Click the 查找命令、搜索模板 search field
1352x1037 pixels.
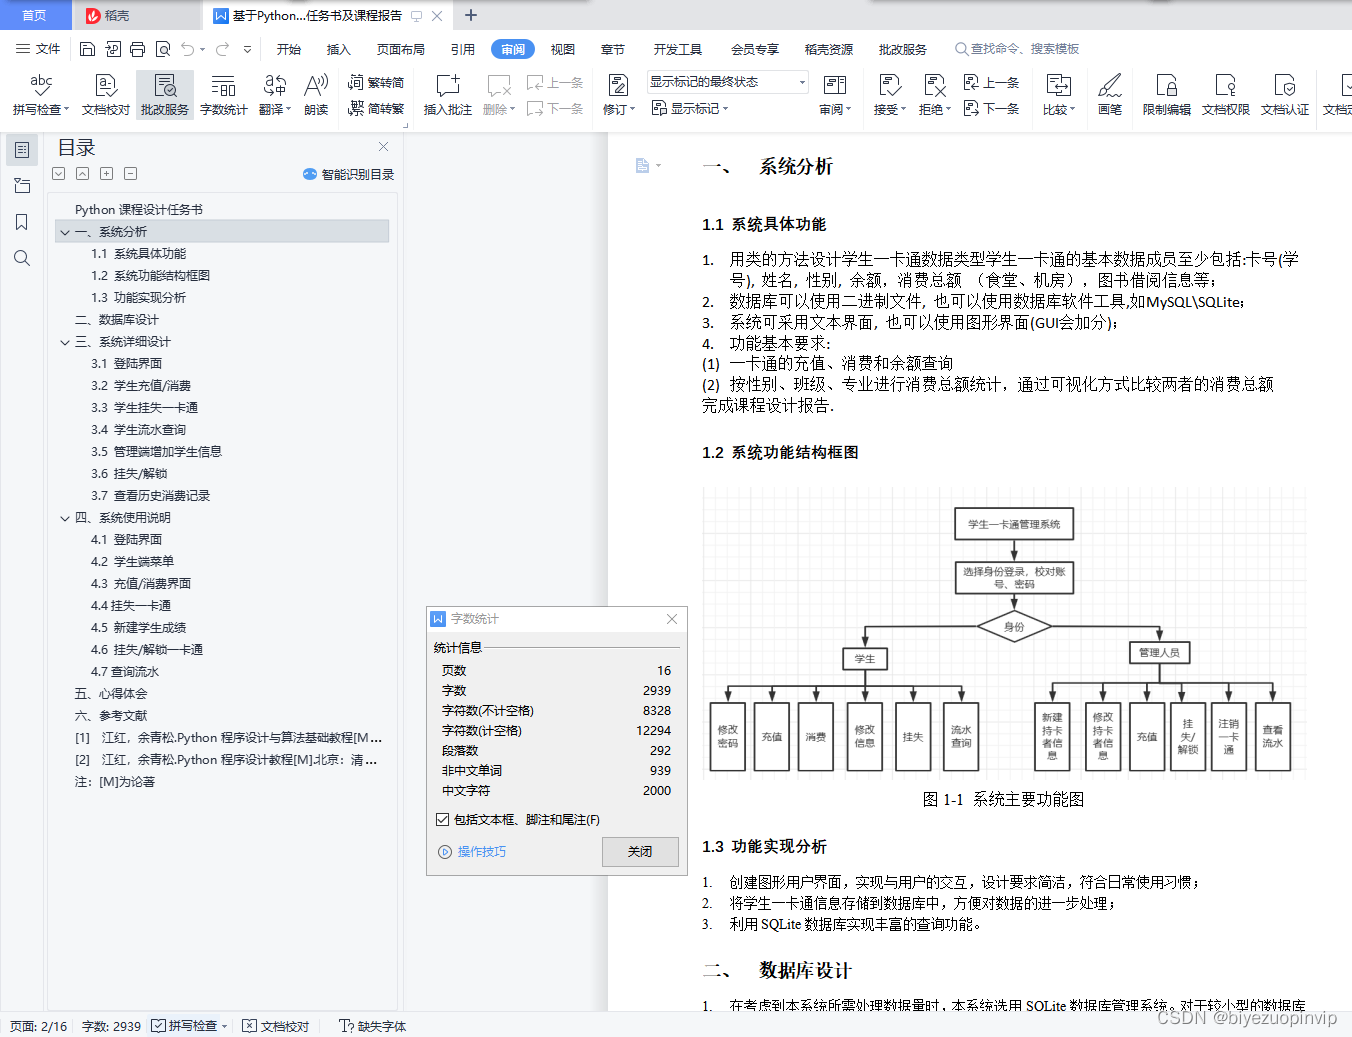coord(1018,49)
